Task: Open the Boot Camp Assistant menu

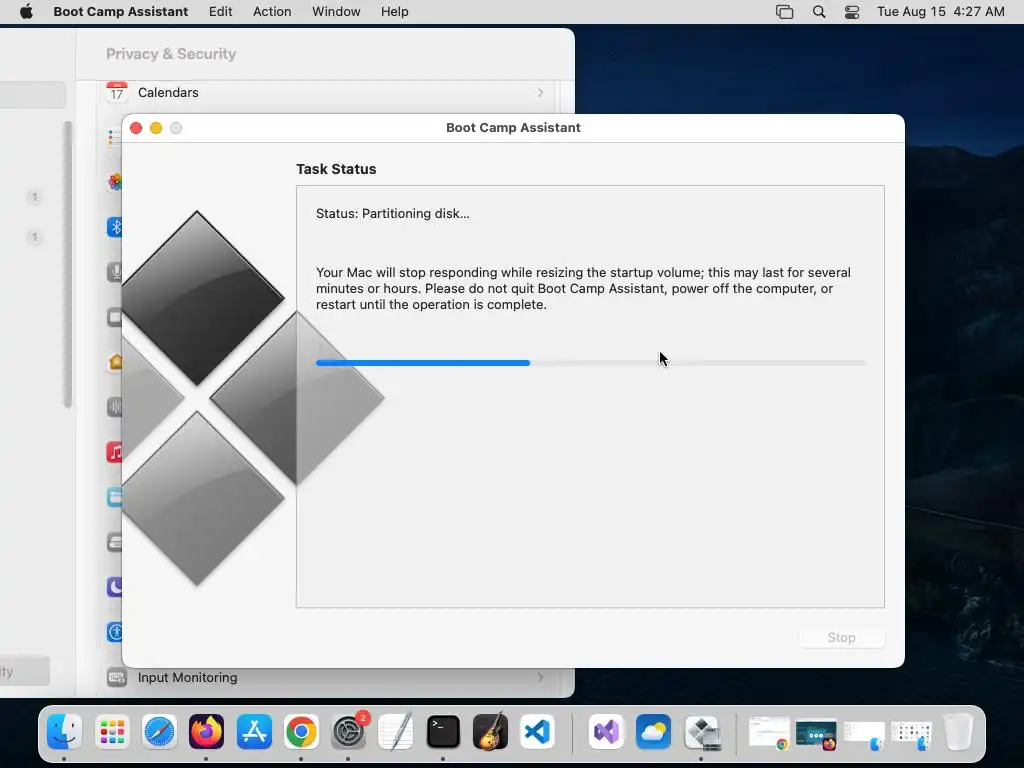Action: point(121,12)
